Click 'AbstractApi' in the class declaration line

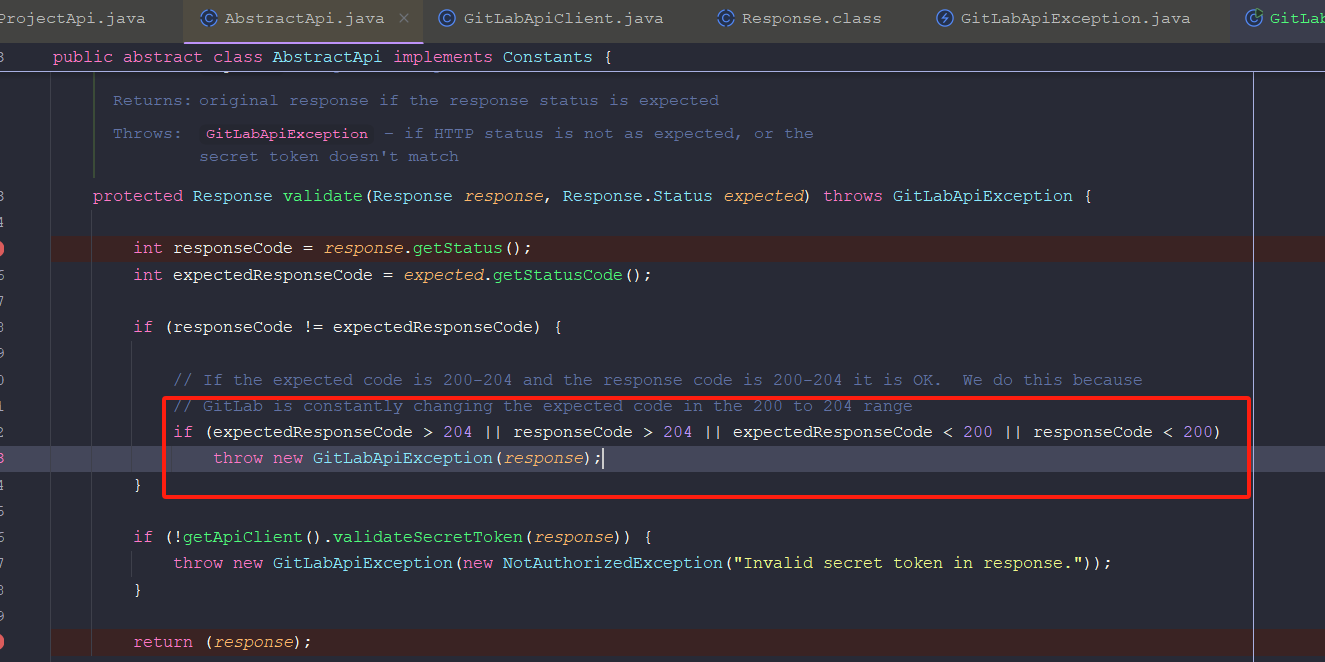coord(328,57)
